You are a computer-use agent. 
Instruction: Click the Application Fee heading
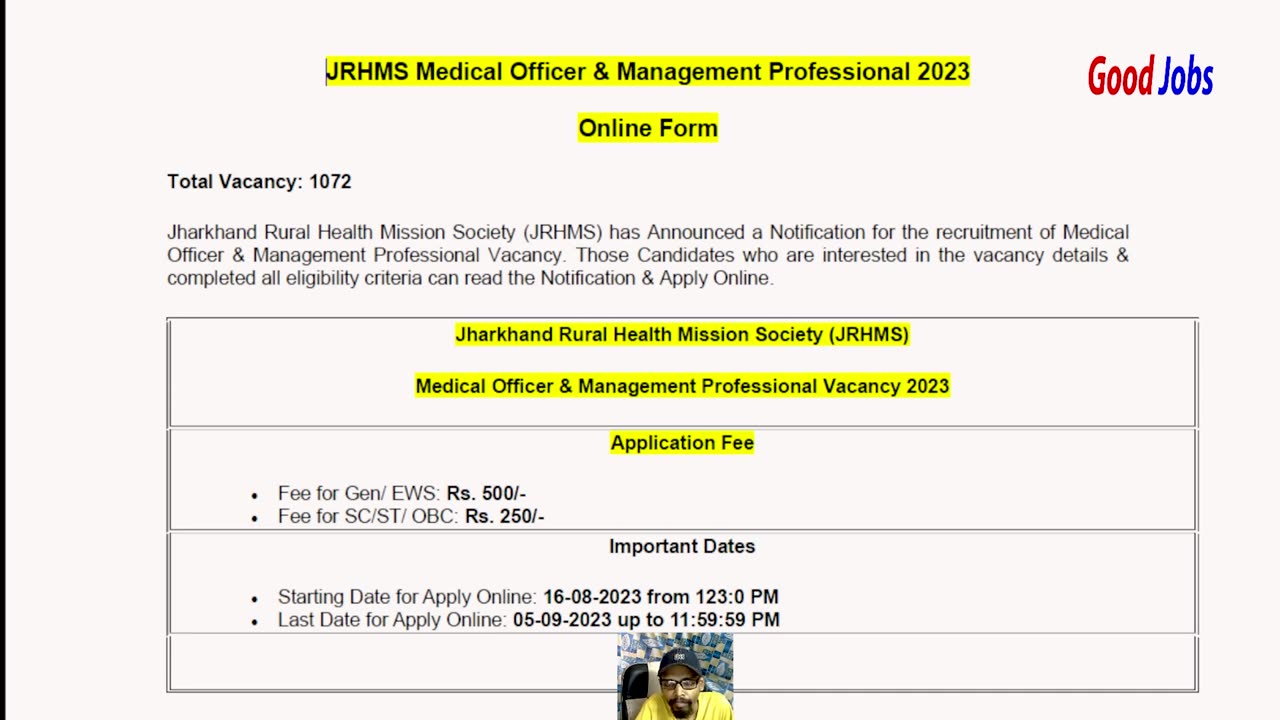(x=682, y=443)
